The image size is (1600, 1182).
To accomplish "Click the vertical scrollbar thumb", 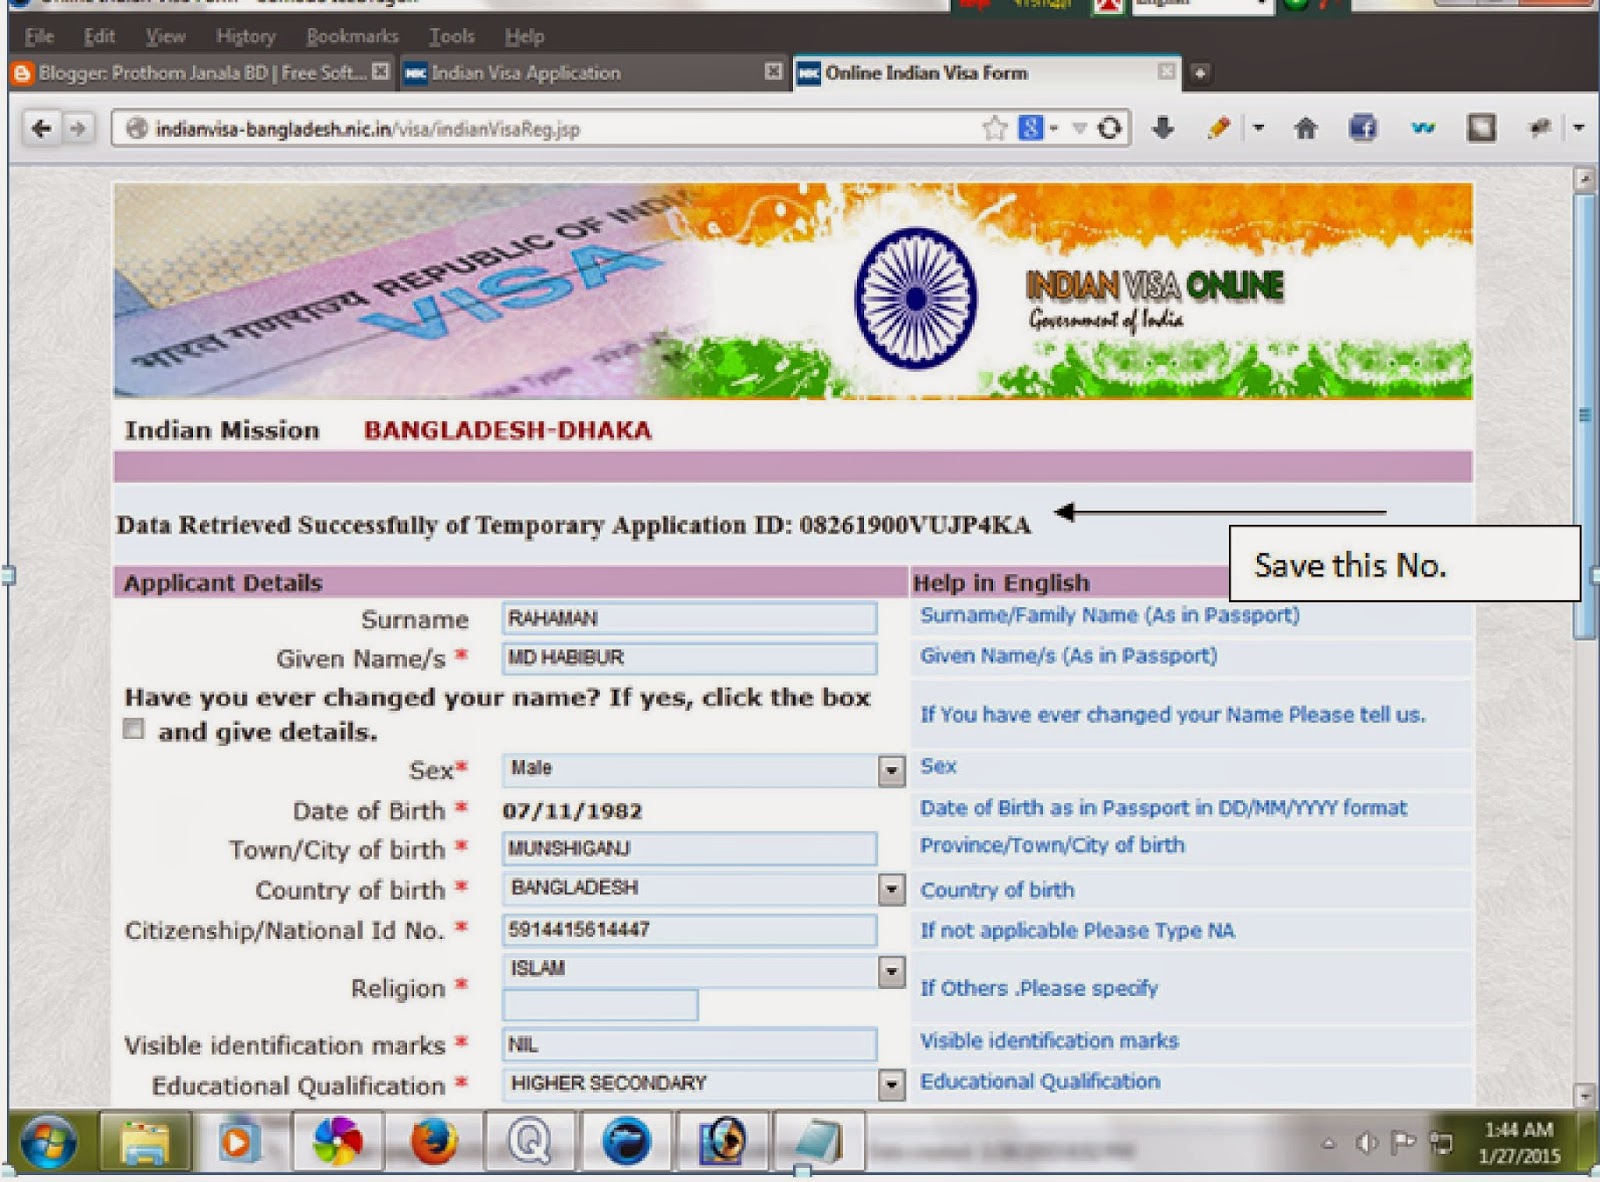I will (1583, 415).
